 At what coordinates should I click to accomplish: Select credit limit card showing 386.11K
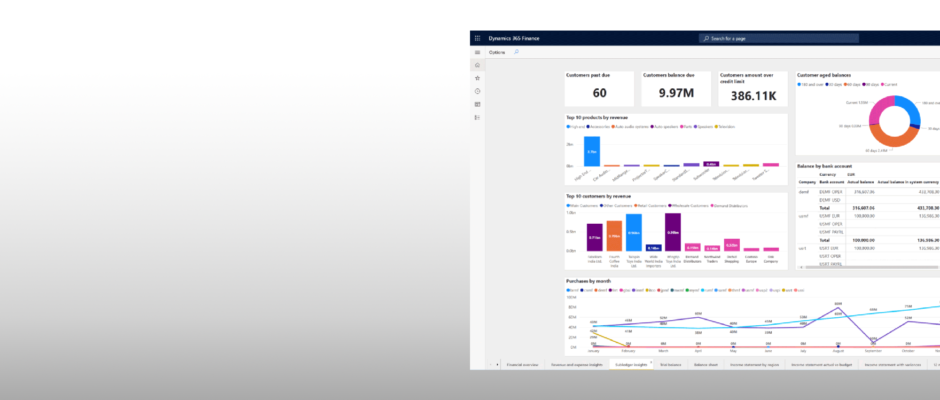click(753, 89)
